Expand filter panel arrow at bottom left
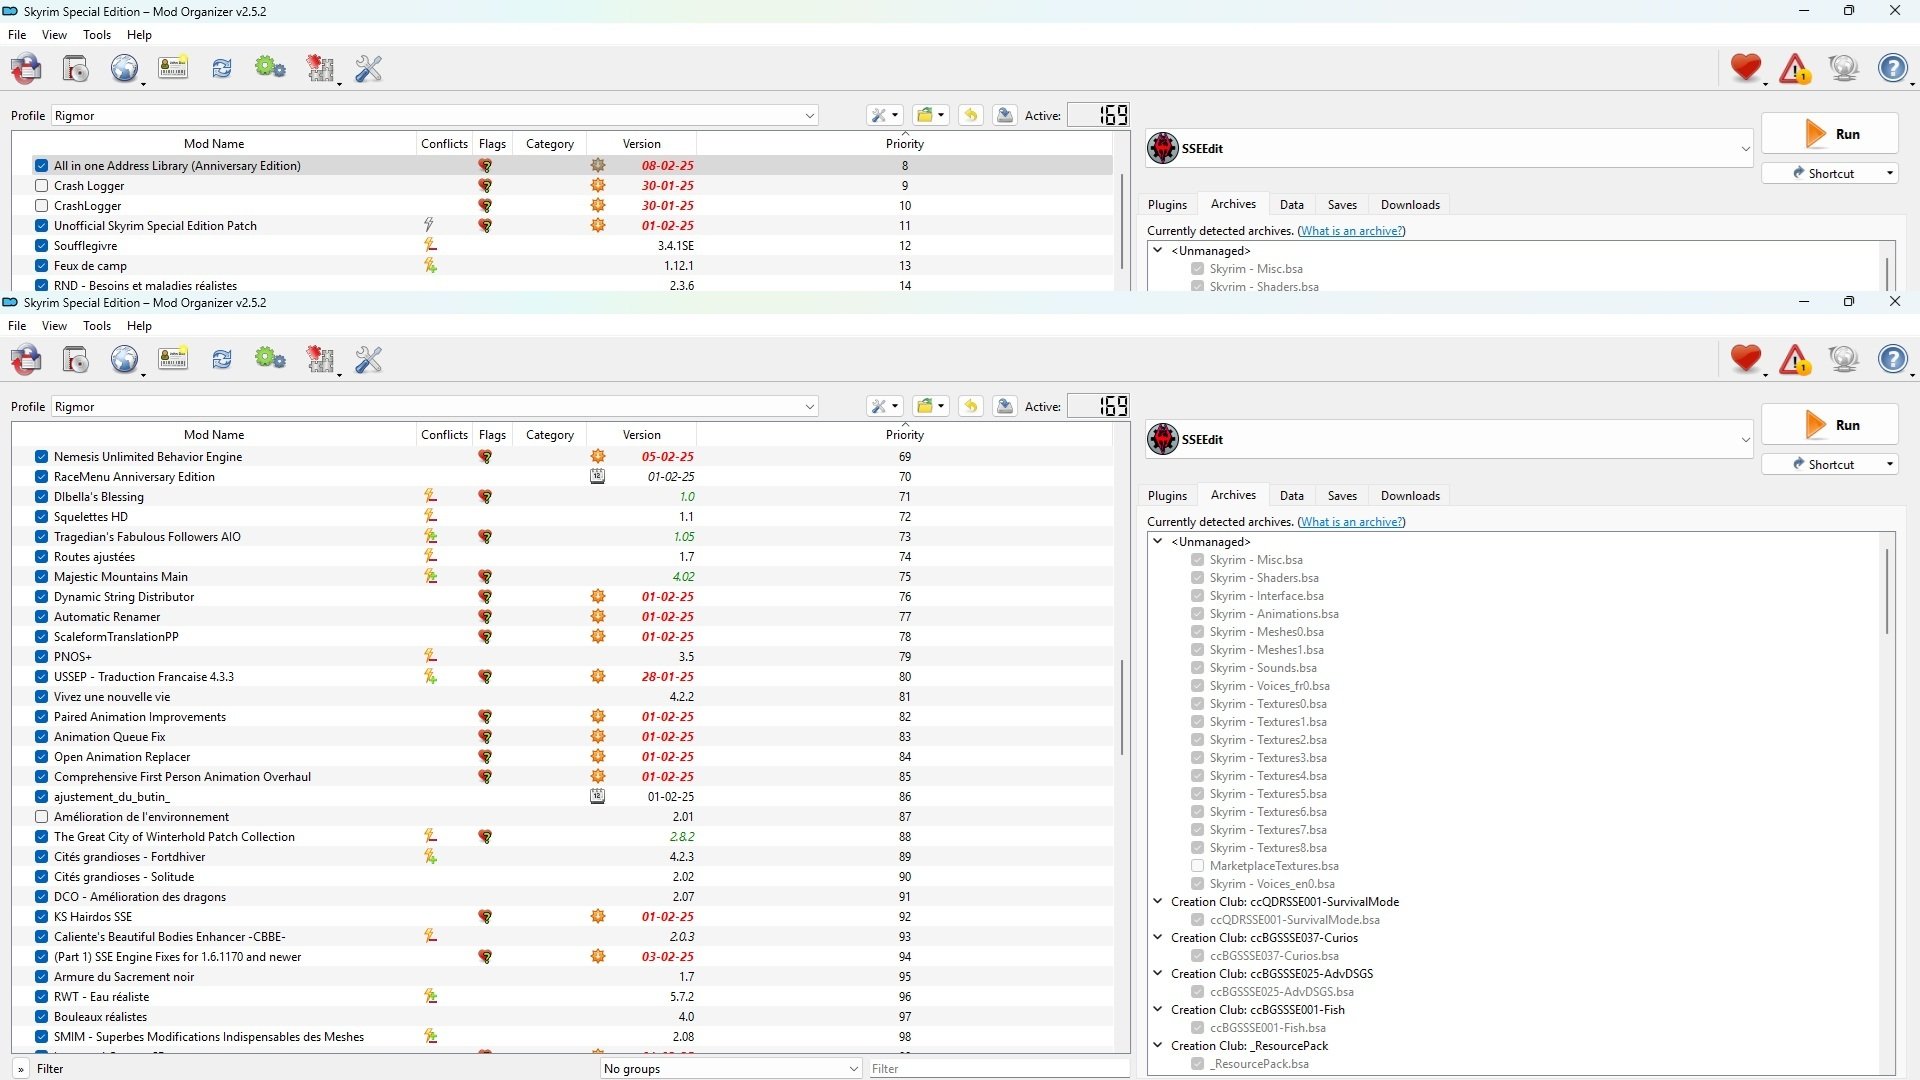Viewport: 1920px width, 1080px height. point(20,1069)
